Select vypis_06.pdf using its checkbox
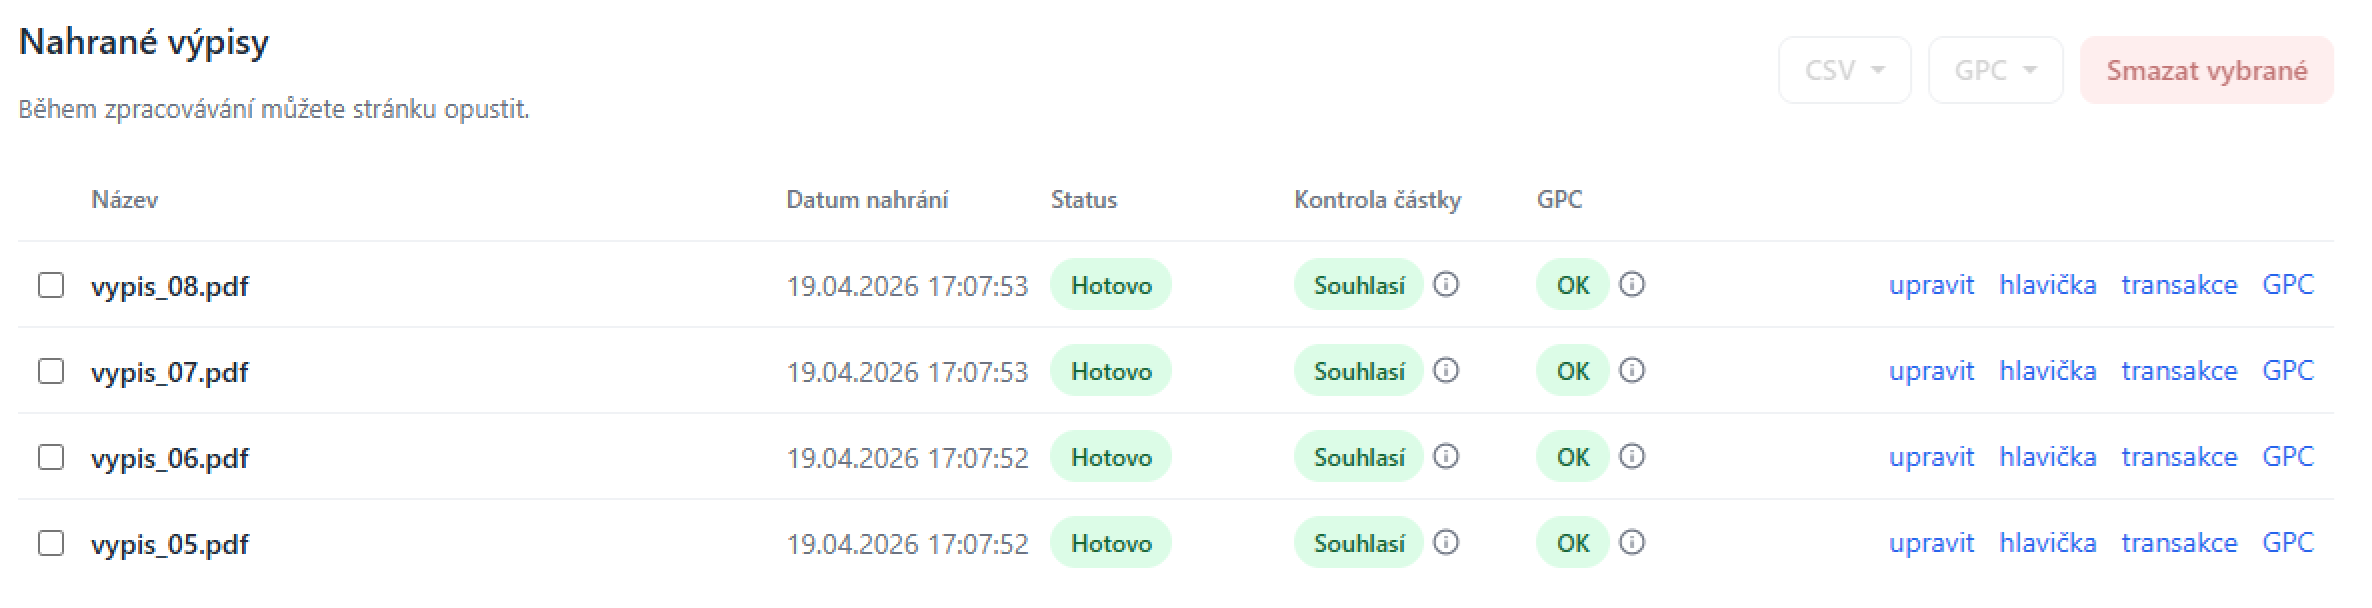This screenshot has height=608, width=2372. pos(51,457)
